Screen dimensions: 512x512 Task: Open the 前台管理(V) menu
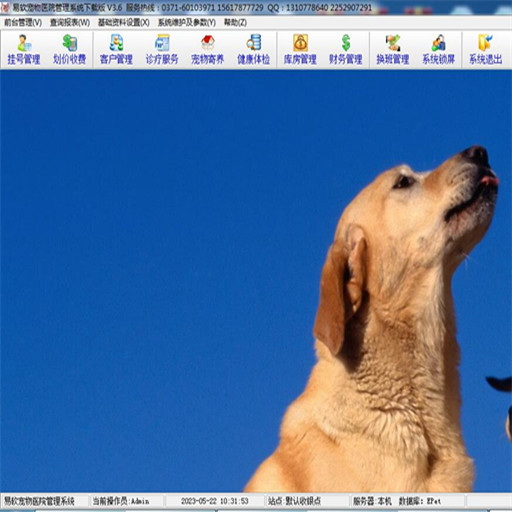[23, 23]
